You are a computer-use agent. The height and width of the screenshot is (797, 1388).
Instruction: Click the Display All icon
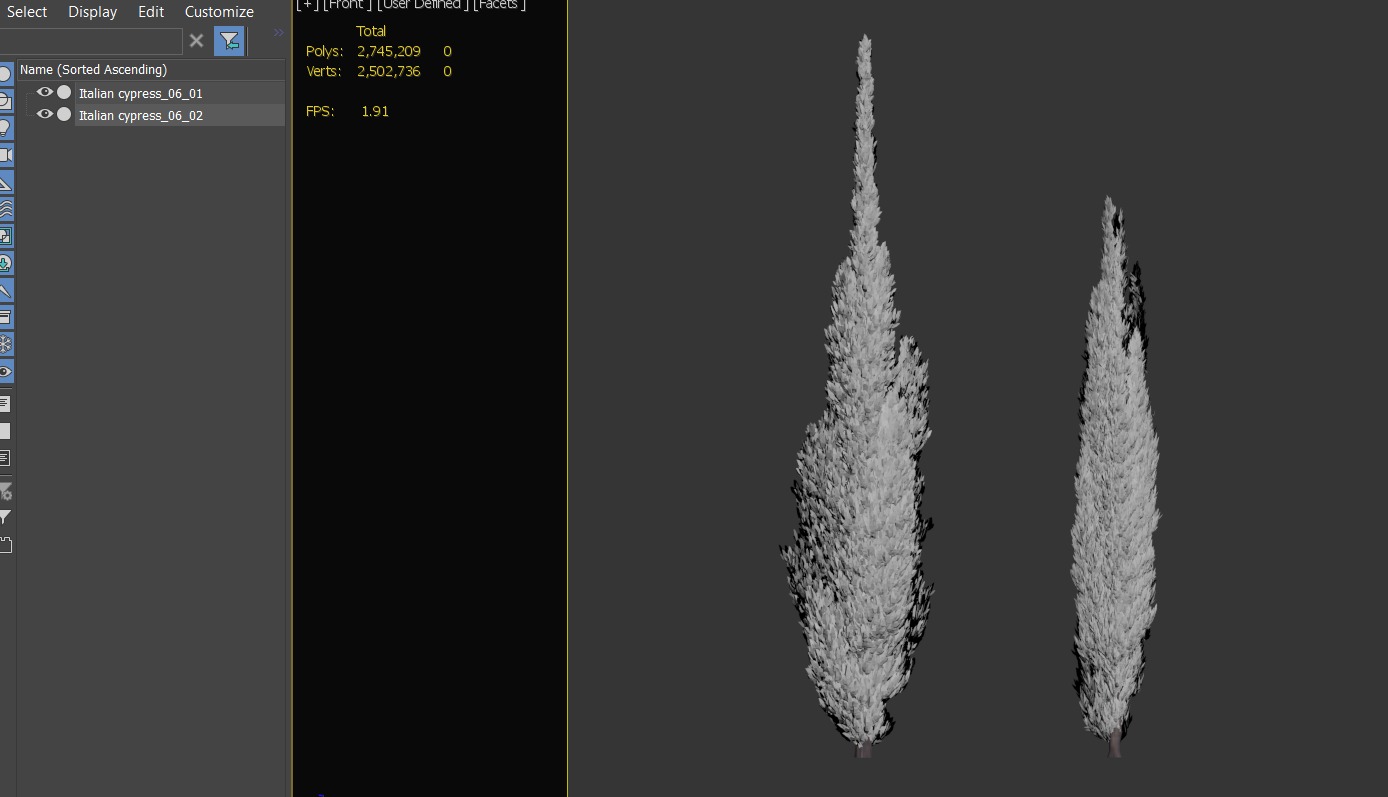[5, 404]
